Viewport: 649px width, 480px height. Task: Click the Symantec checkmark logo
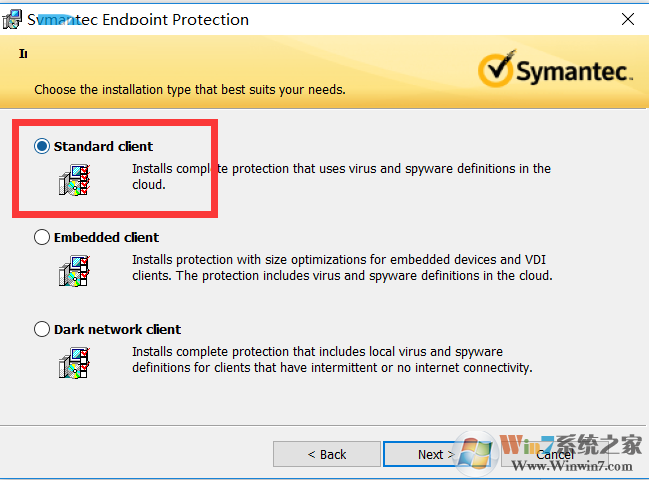[496, 70]
